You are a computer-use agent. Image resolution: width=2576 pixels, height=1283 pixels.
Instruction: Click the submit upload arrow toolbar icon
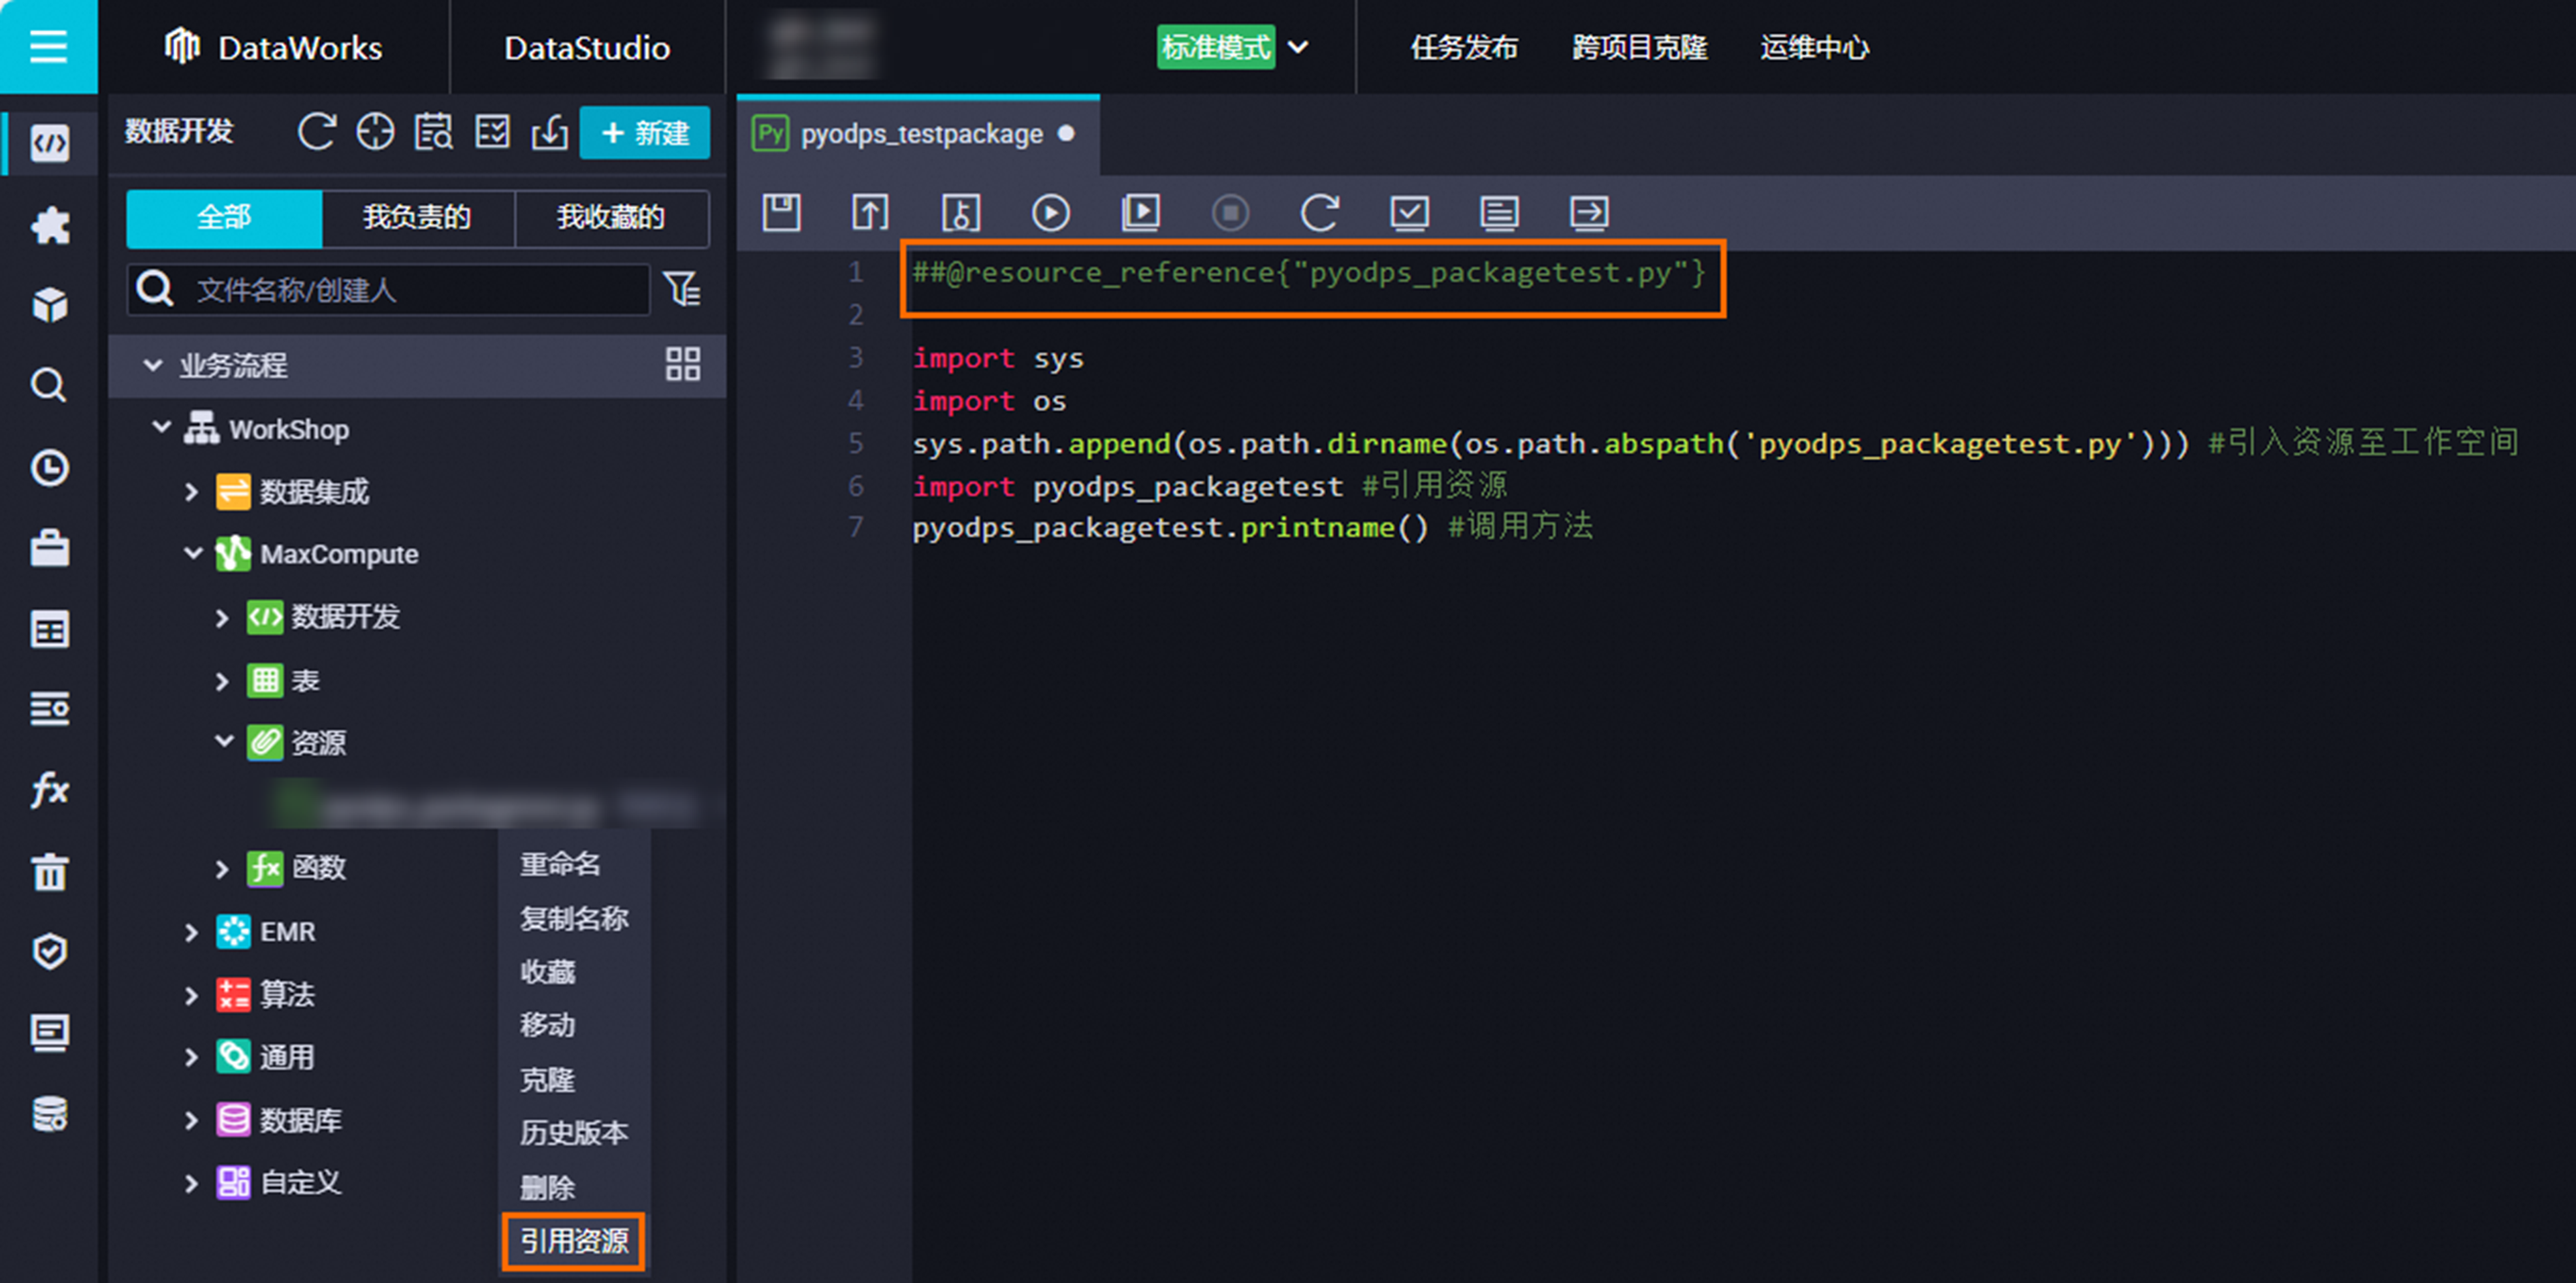pyautogui.click(x=870, y=213)
